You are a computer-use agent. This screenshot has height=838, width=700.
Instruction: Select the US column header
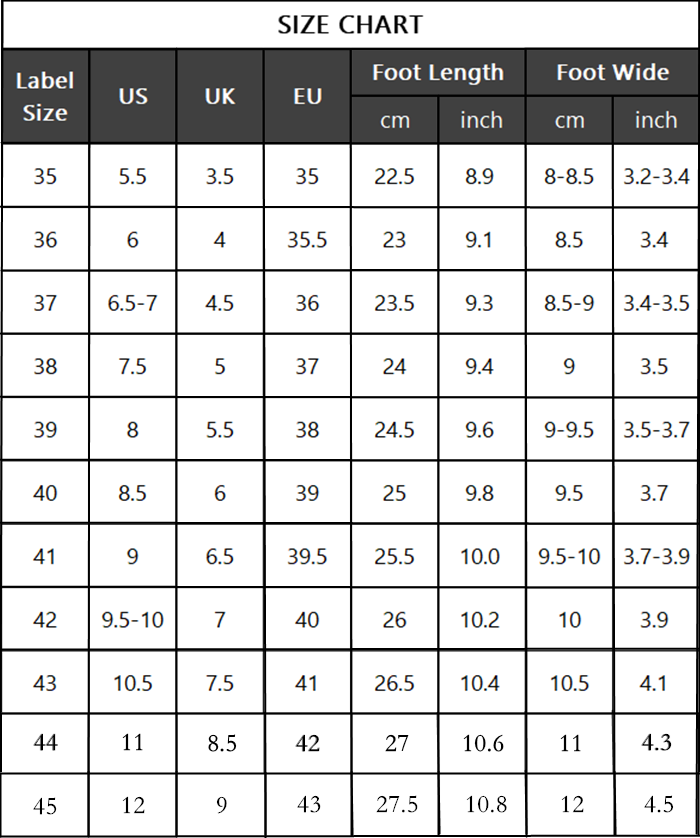[x=133, y=97]
